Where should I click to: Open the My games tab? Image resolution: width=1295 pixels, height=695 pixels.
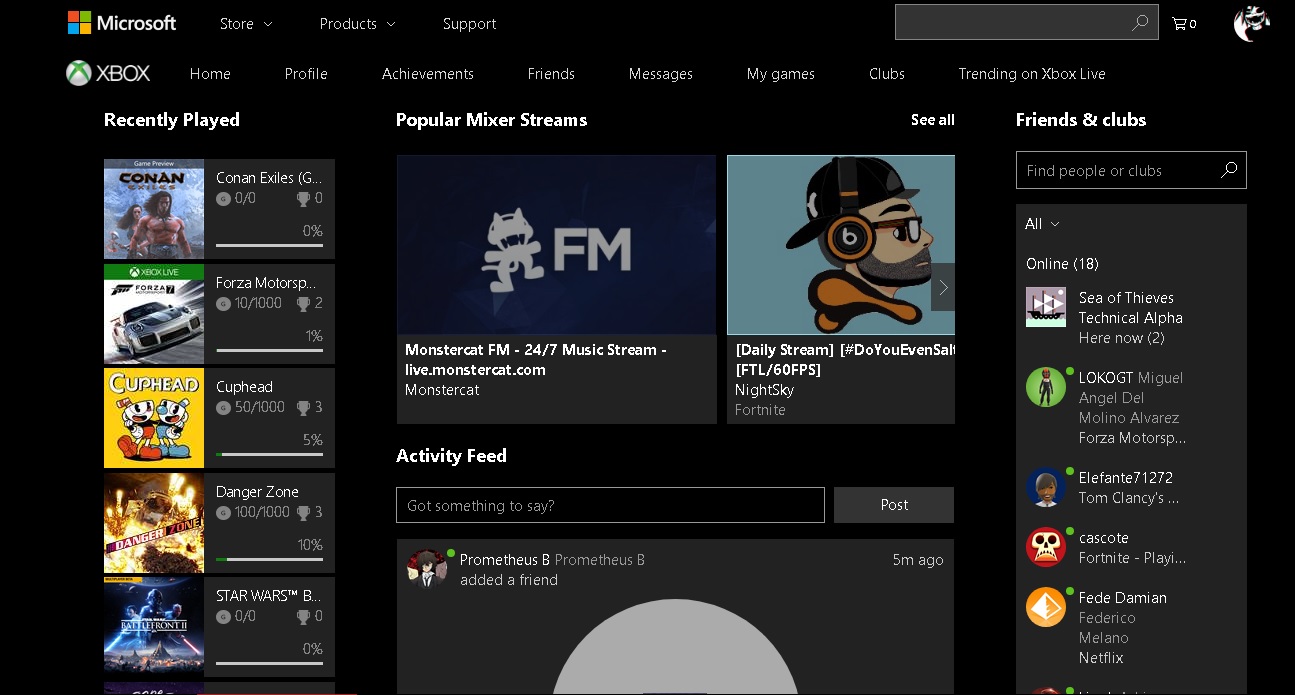pyautogui.click(x=780, y=73)
